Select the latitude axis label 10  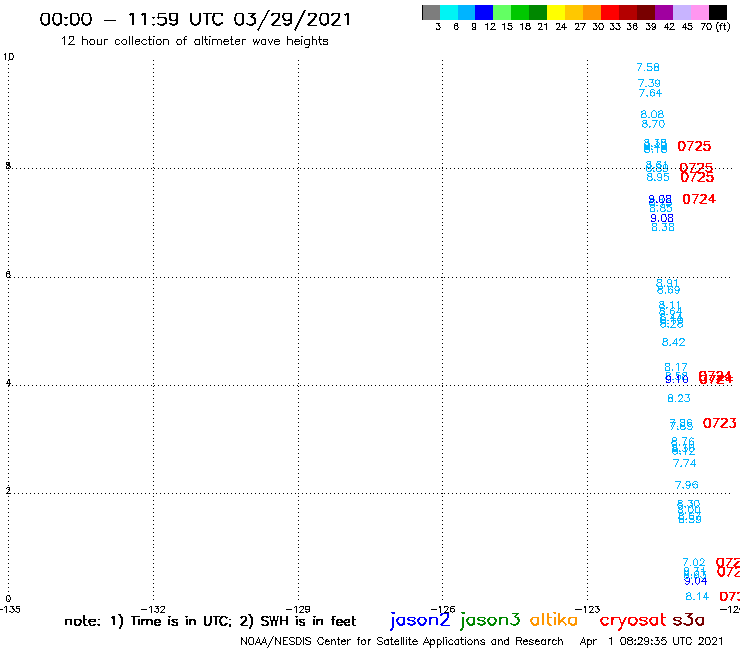click(x=8, y=57)
